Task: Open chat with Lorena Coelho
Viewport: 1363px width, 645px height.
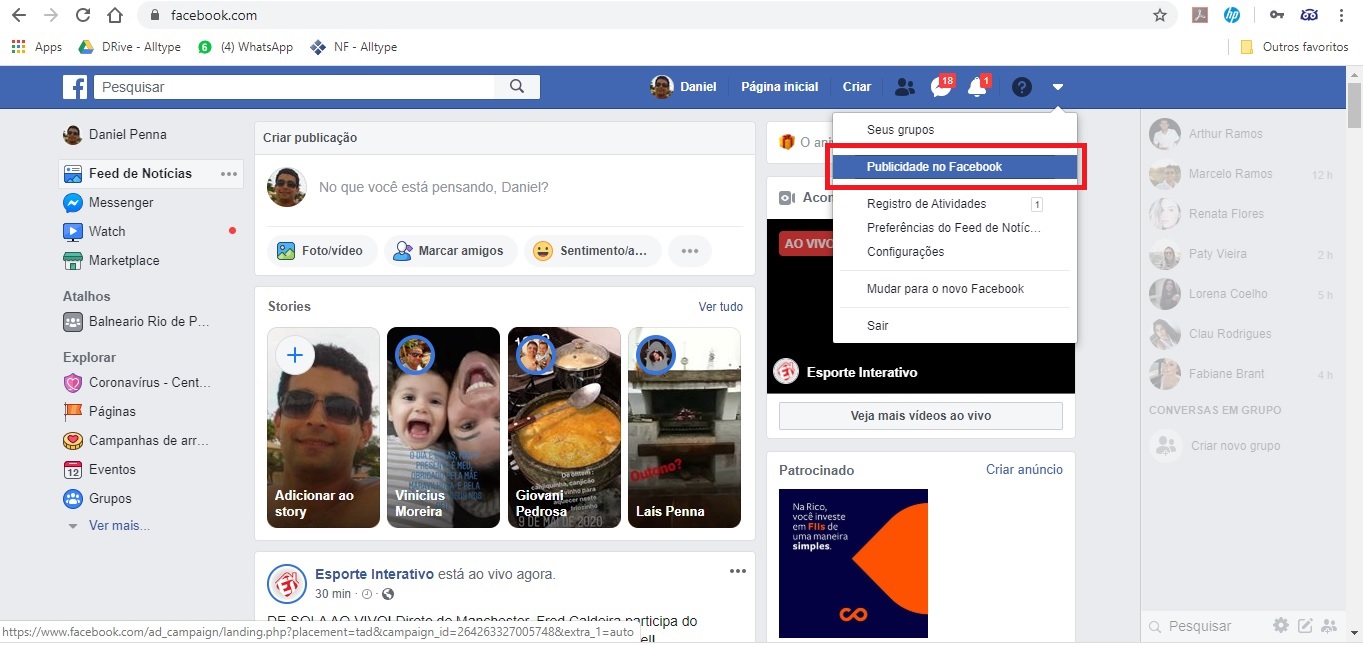Action: 1240,294
